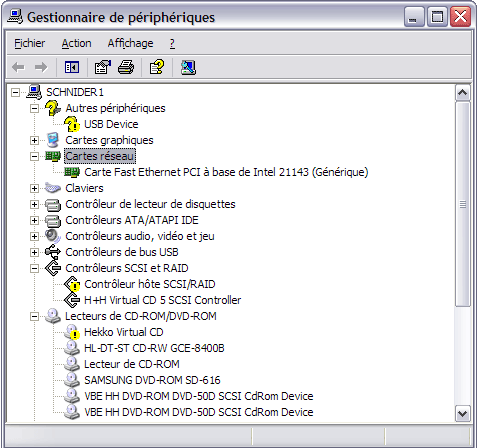Toggle the console tree pane icon
This screenshot has height=448, width=477.
click(x=72, y=67)
